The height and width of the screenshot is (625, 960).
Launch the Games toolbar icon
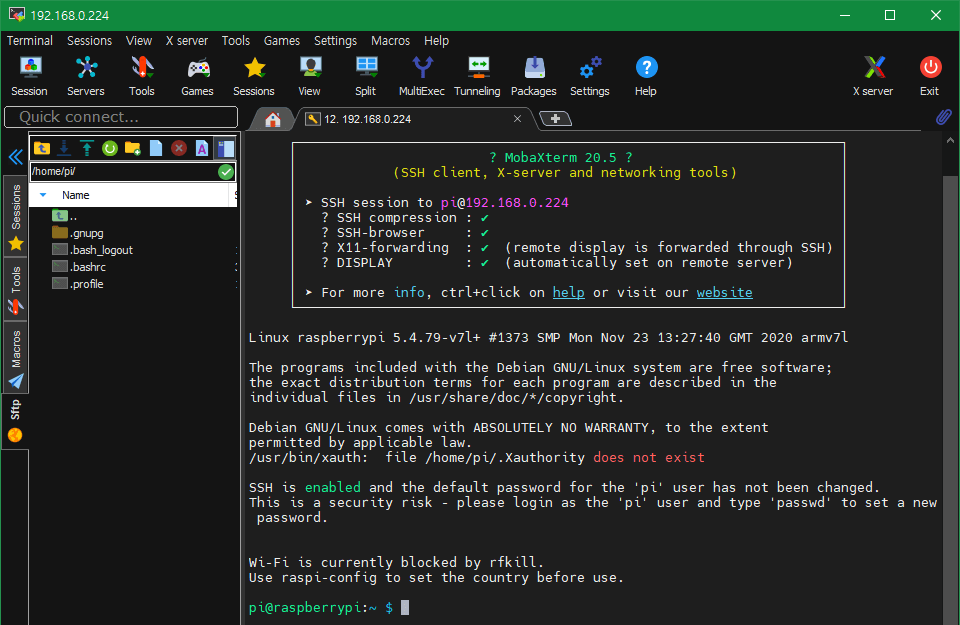pyautogui.click(x=197, y=76)
